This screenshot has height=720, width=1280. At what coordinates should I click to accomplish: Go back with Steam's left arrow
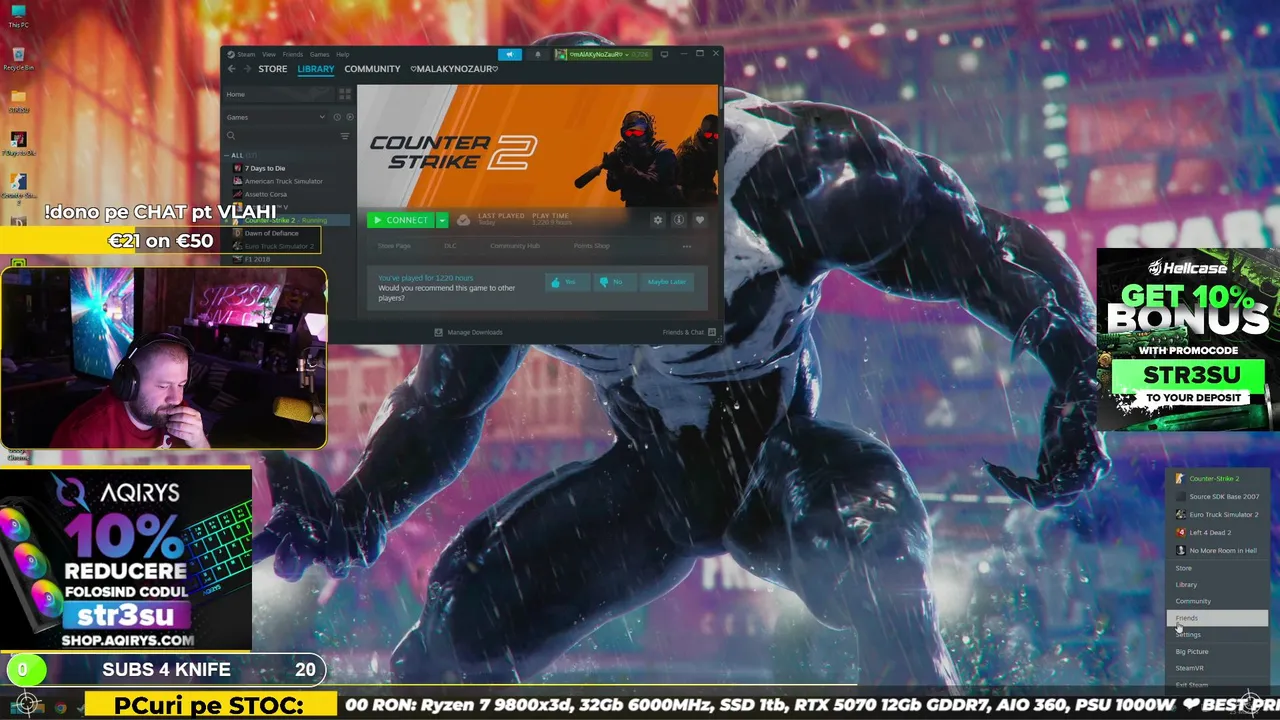pos(231,69)
